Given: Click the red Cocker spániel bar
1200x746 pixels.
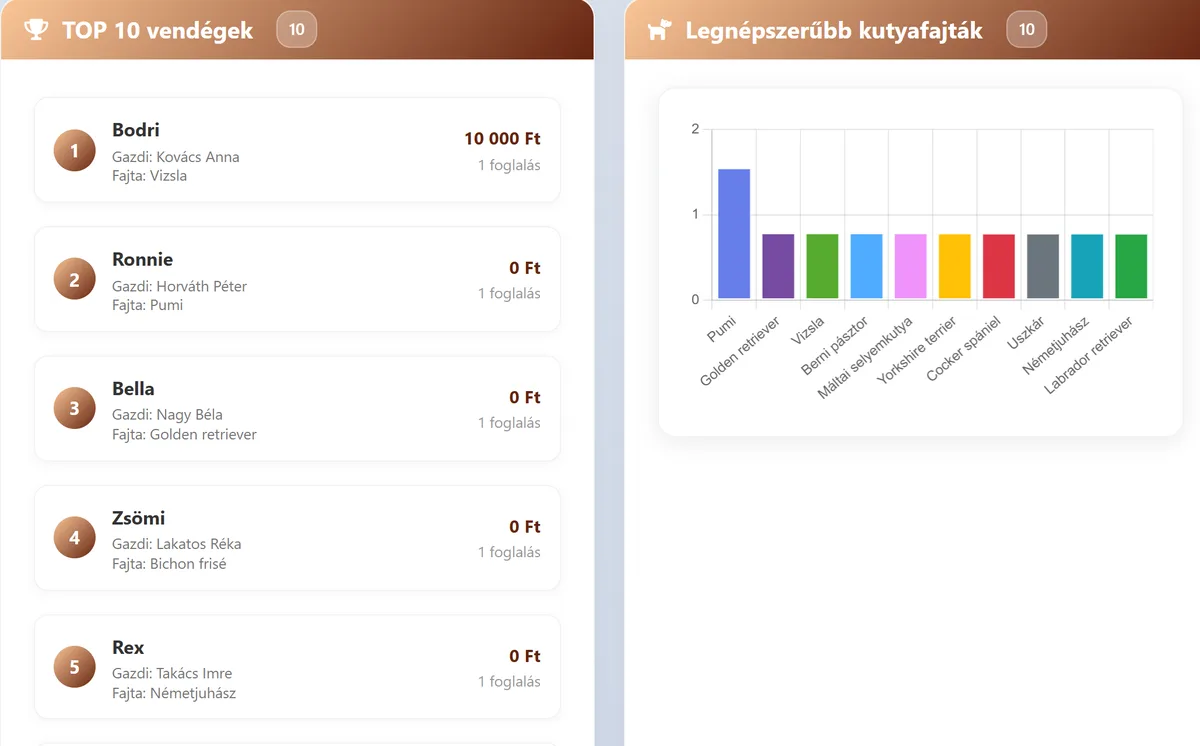Looking at the screenshot, I should 998,267.
